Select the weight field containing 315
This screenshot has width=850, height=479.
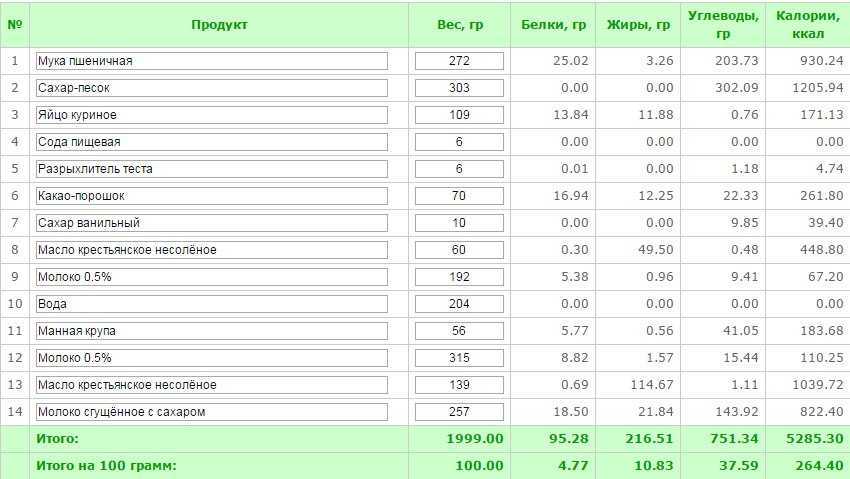pyautogui.click(x=459, y=358)
